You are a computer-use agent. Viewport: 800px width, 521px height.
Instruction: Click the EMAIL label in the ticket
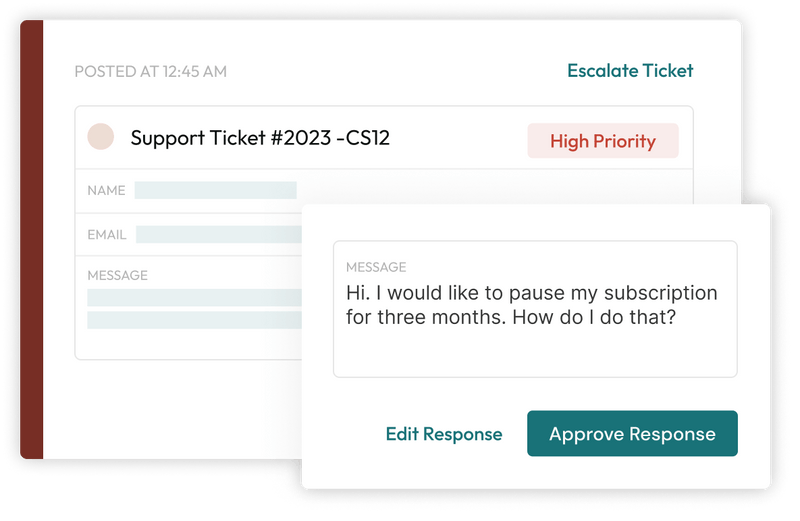(x=107, y=235)
